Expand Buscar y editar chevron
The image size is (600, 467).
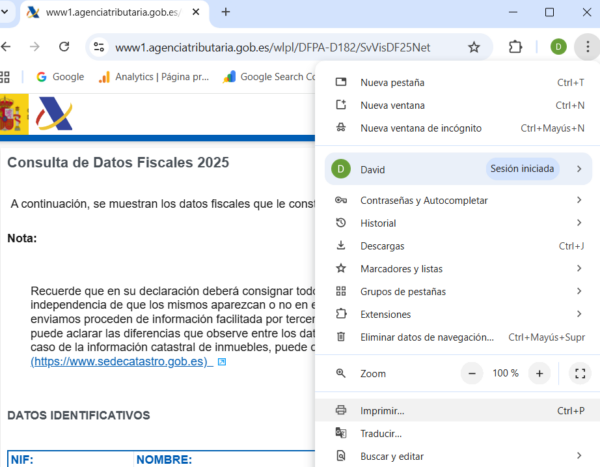[x=579, y=456]
